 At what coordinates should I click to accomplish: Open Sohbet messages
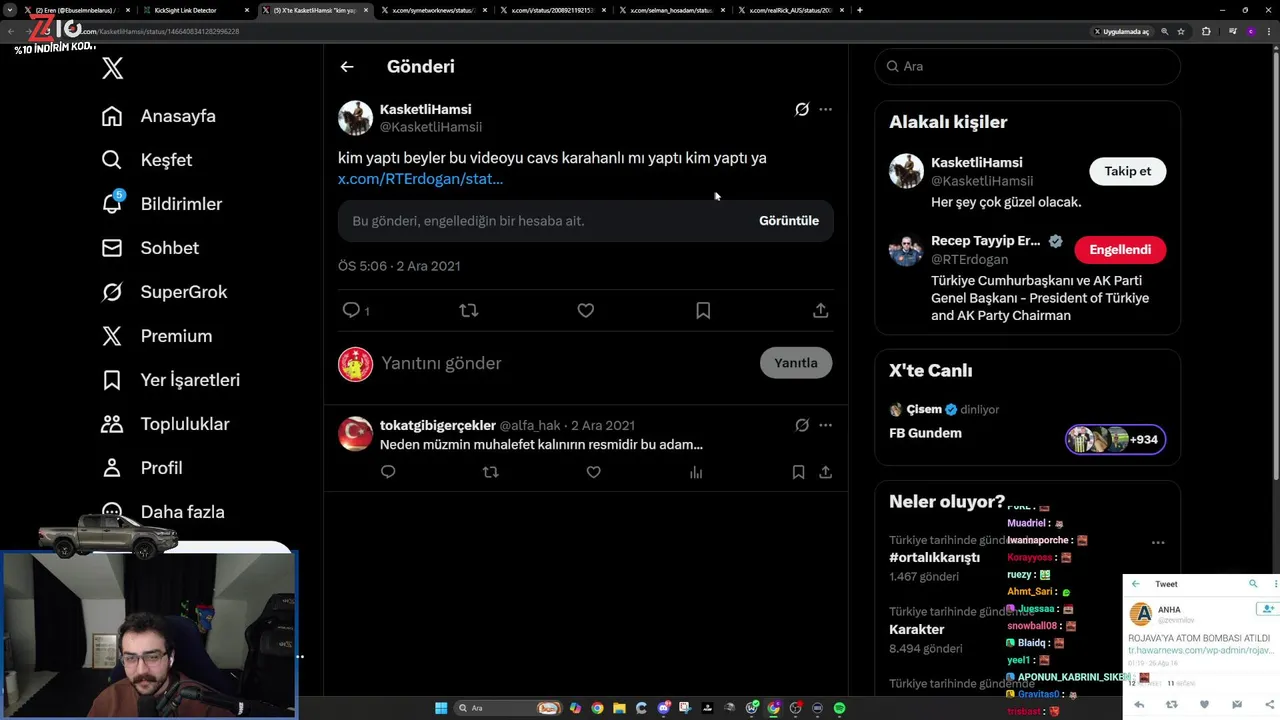click(150, 248)
